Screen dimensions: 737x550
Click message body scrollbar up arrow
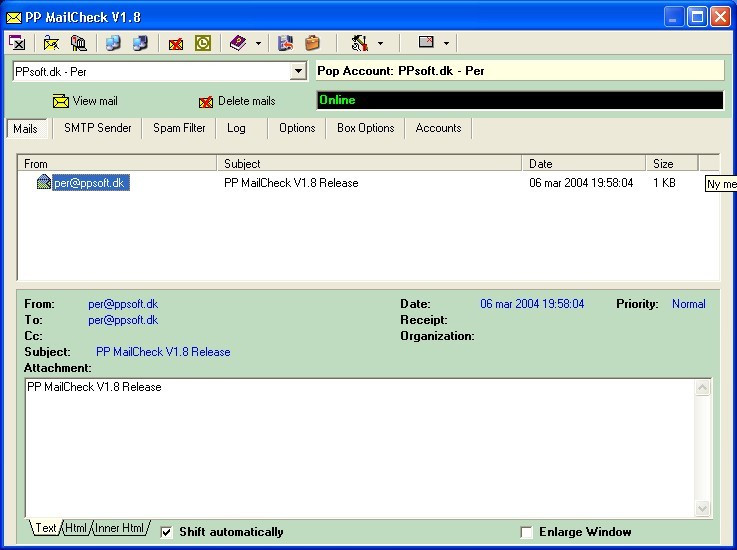pos(703,388)
